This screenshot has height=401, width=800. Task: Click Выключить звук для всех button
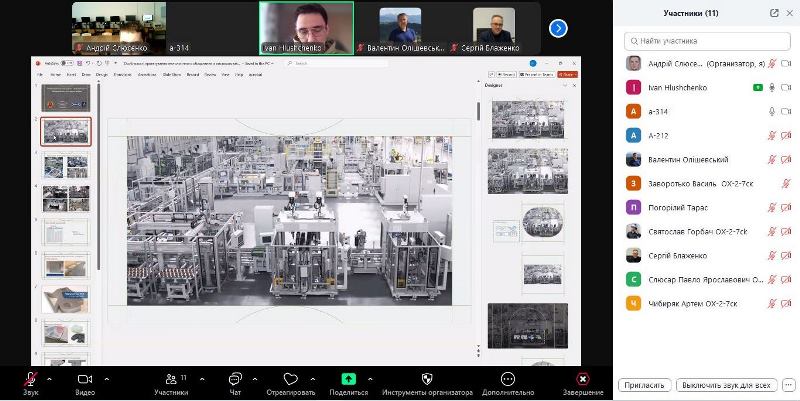pyautogui.click(x=727, y=385)
